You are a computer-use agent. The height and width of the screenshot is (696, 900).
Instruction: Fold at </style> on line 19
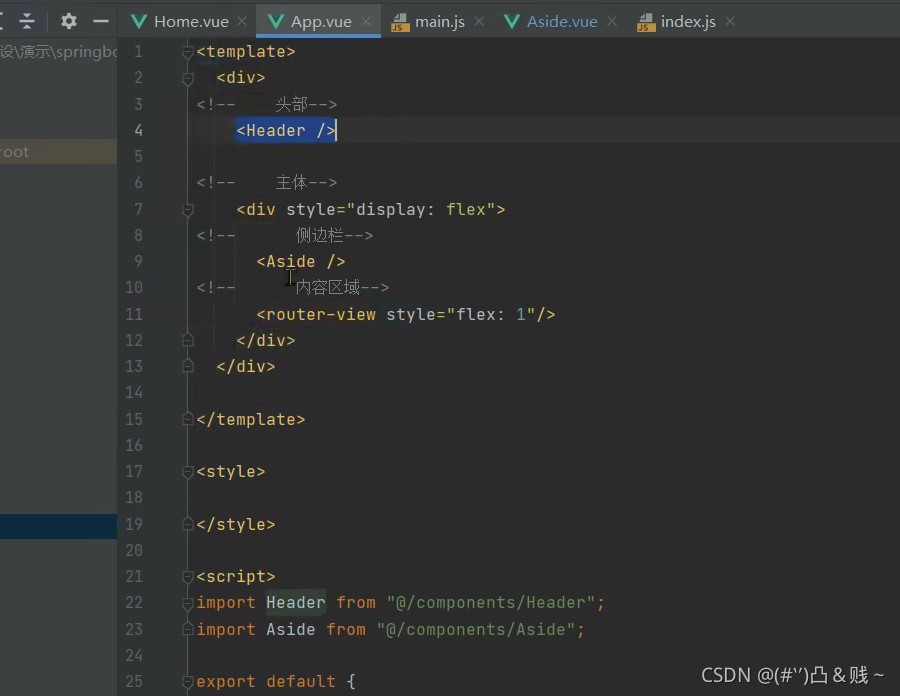pyautogui.click(x=187, y=524)
